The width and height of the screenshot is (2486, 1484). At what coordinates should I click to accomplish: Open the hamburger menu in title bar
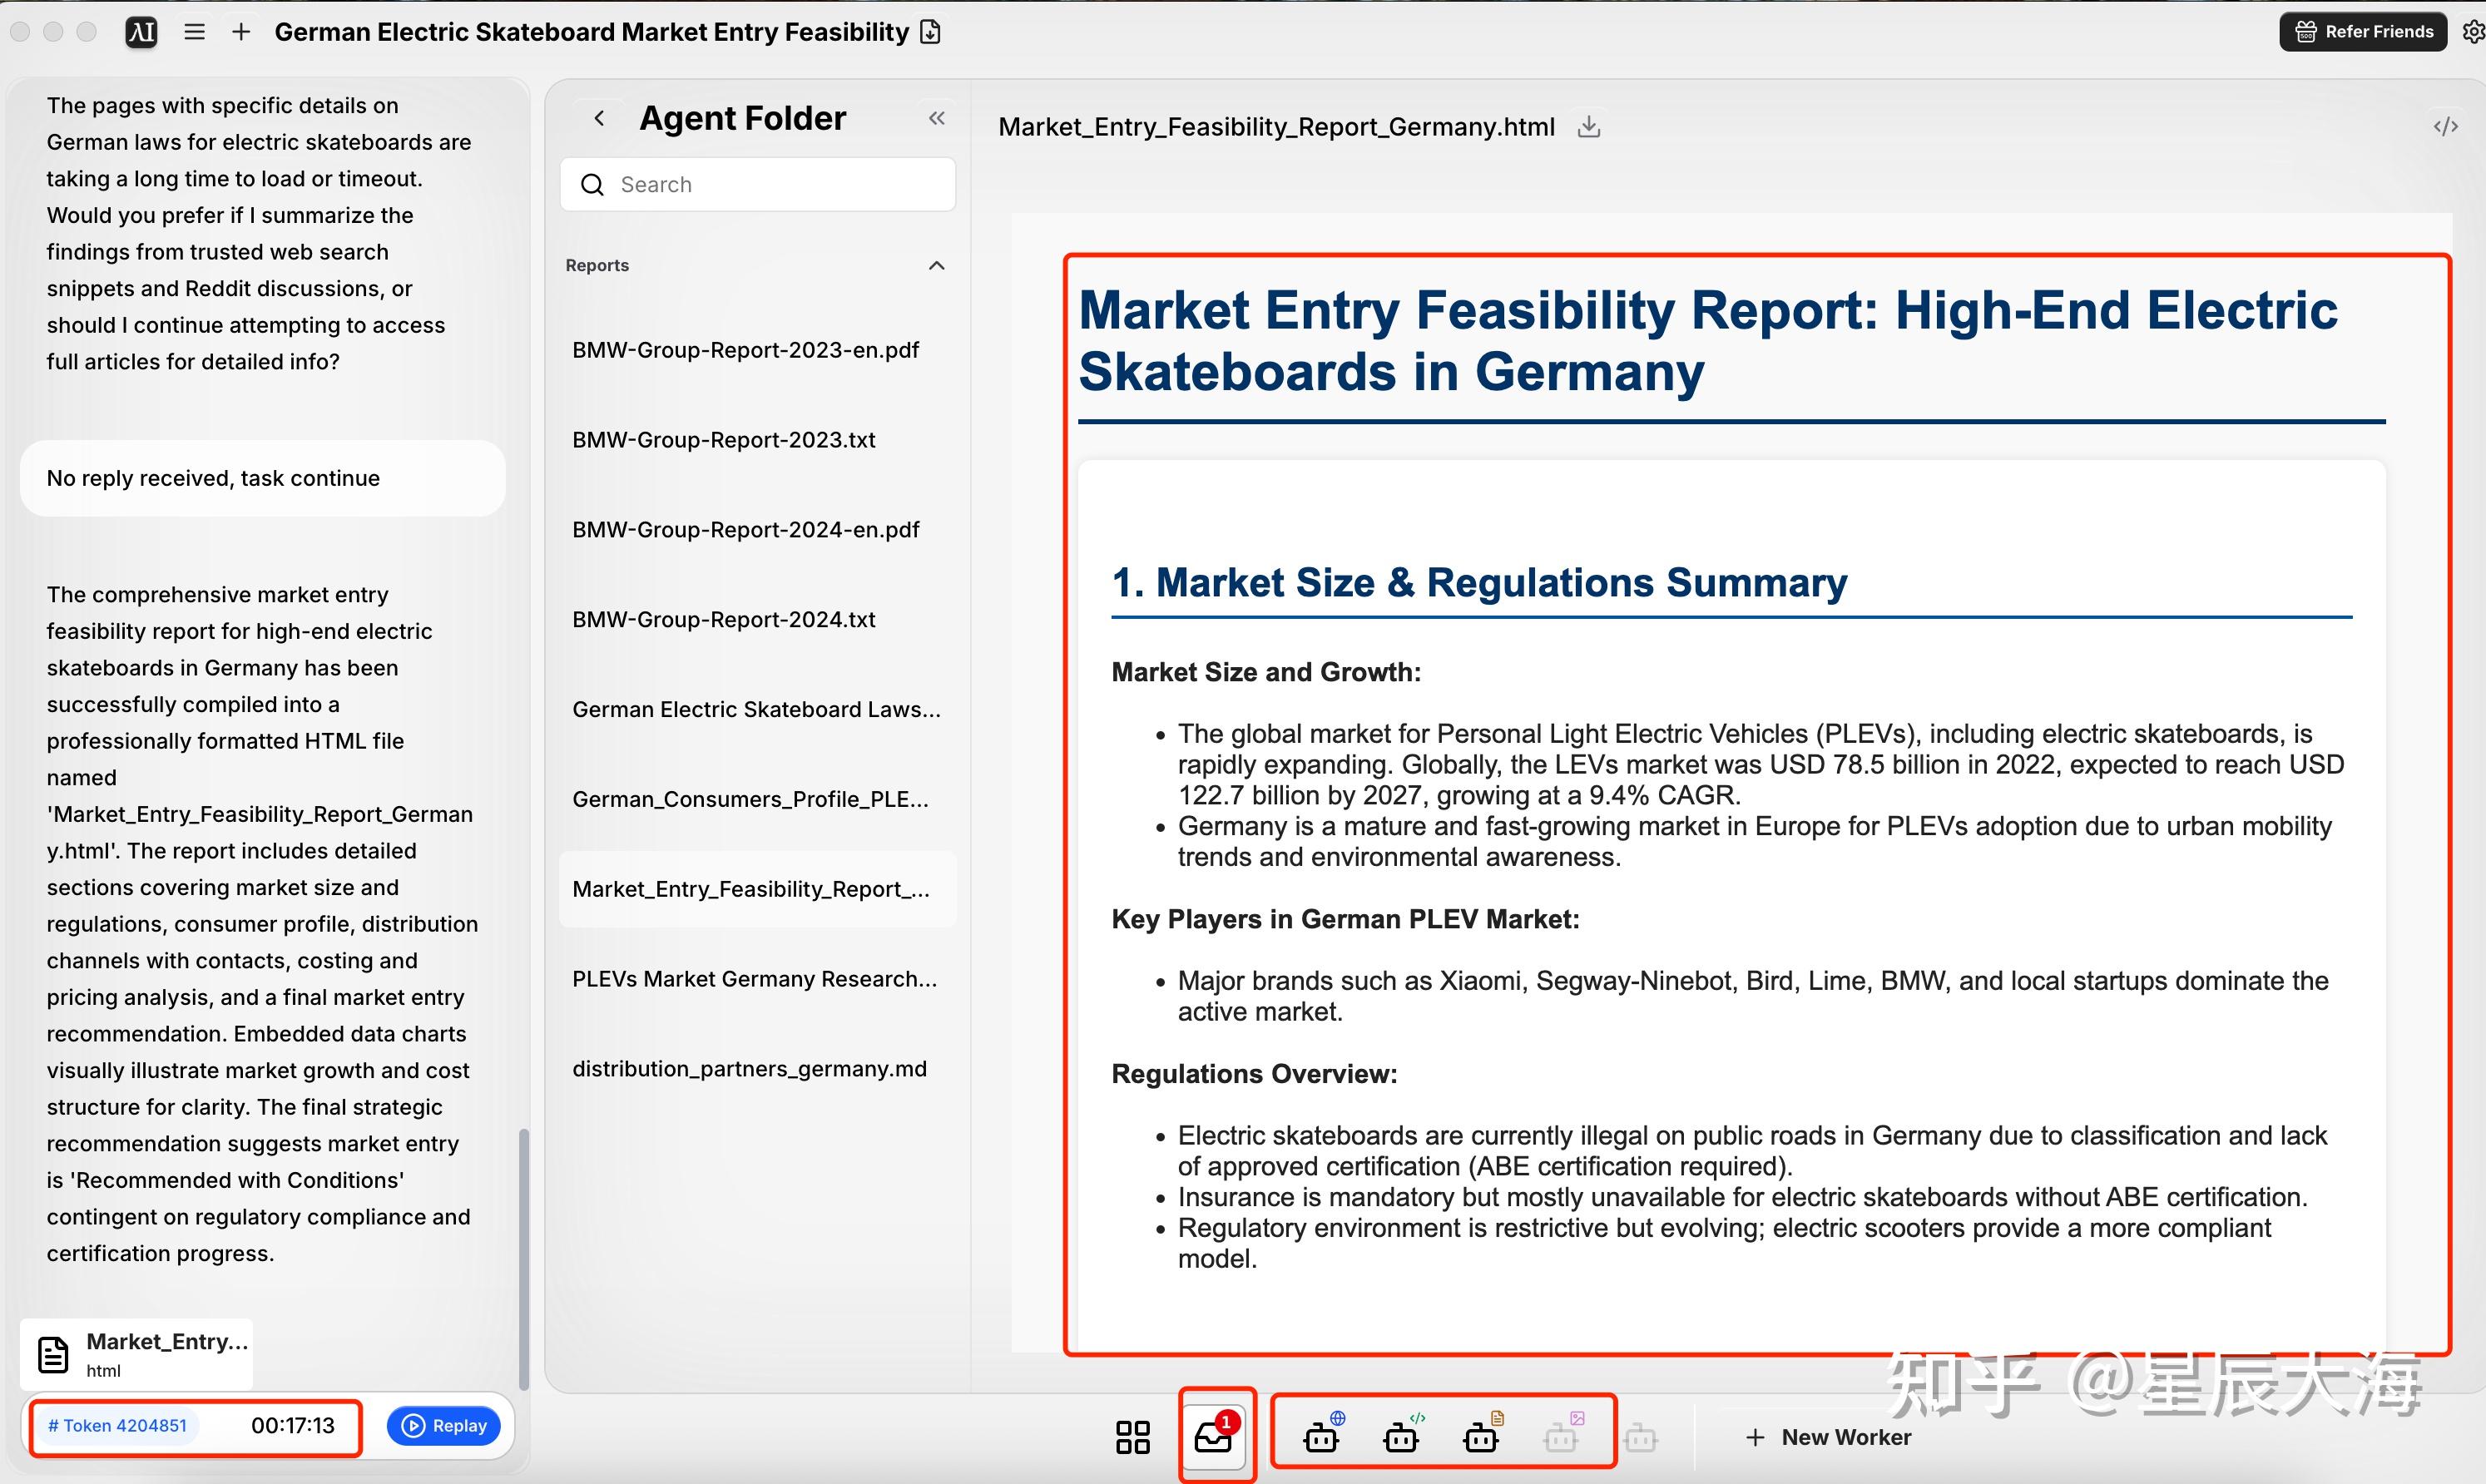(x=195, y=32)
